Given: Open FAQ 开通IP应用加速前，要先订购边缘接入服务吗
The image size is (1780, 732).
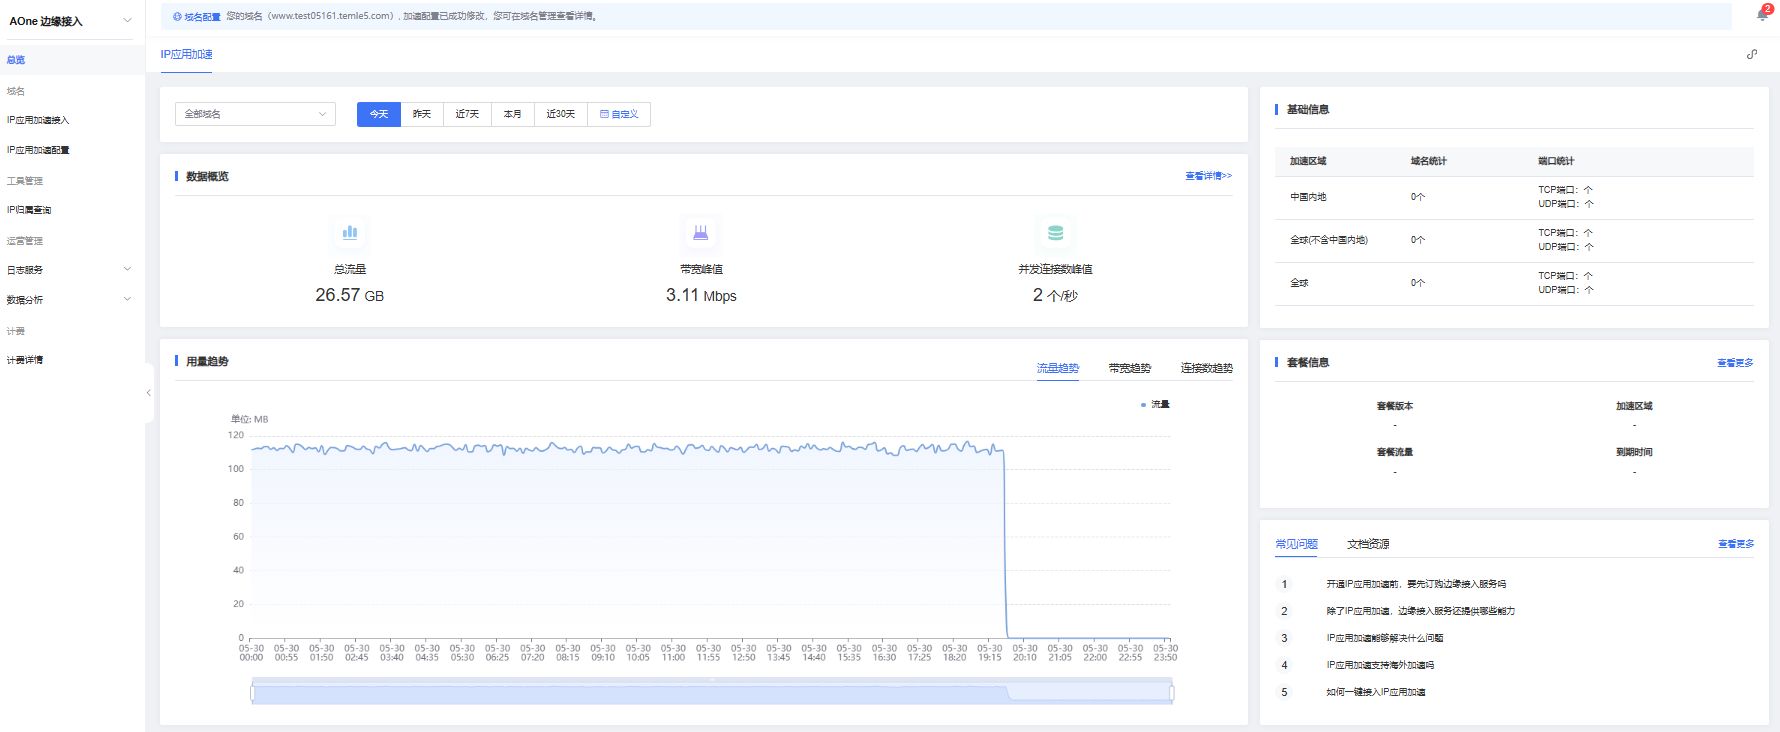Looking at the screenshot, I should [x=1416, y=584].
